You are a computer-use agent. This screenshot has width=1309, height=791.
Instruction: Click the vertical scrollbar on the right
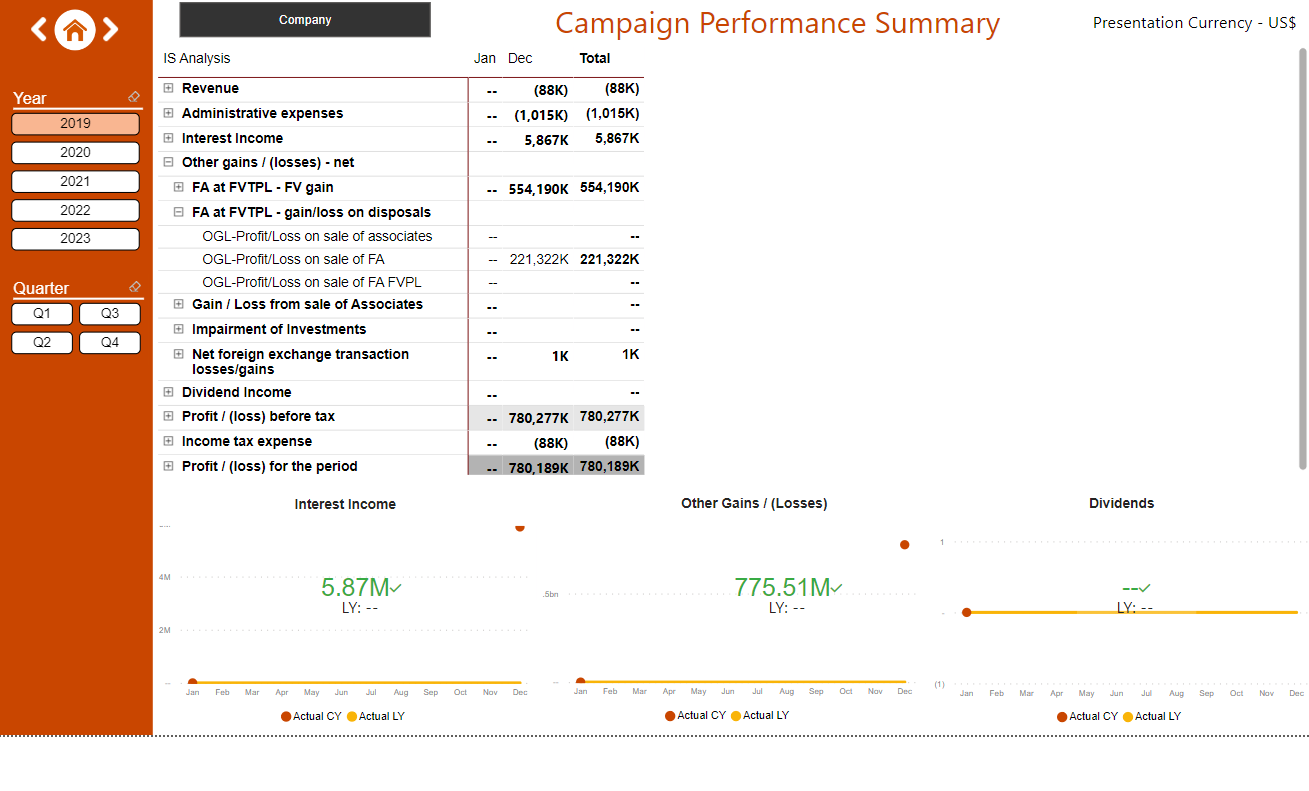pos(1302,258)
